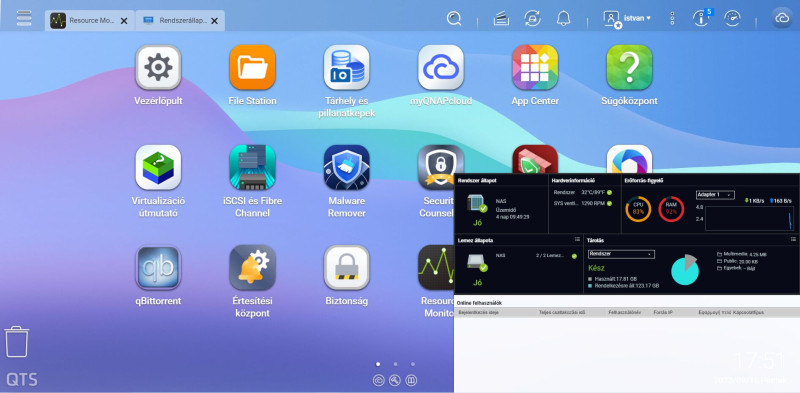
Task: Click the storage usage pie chart
Action: pyautogui.click(x=685, y=269)
